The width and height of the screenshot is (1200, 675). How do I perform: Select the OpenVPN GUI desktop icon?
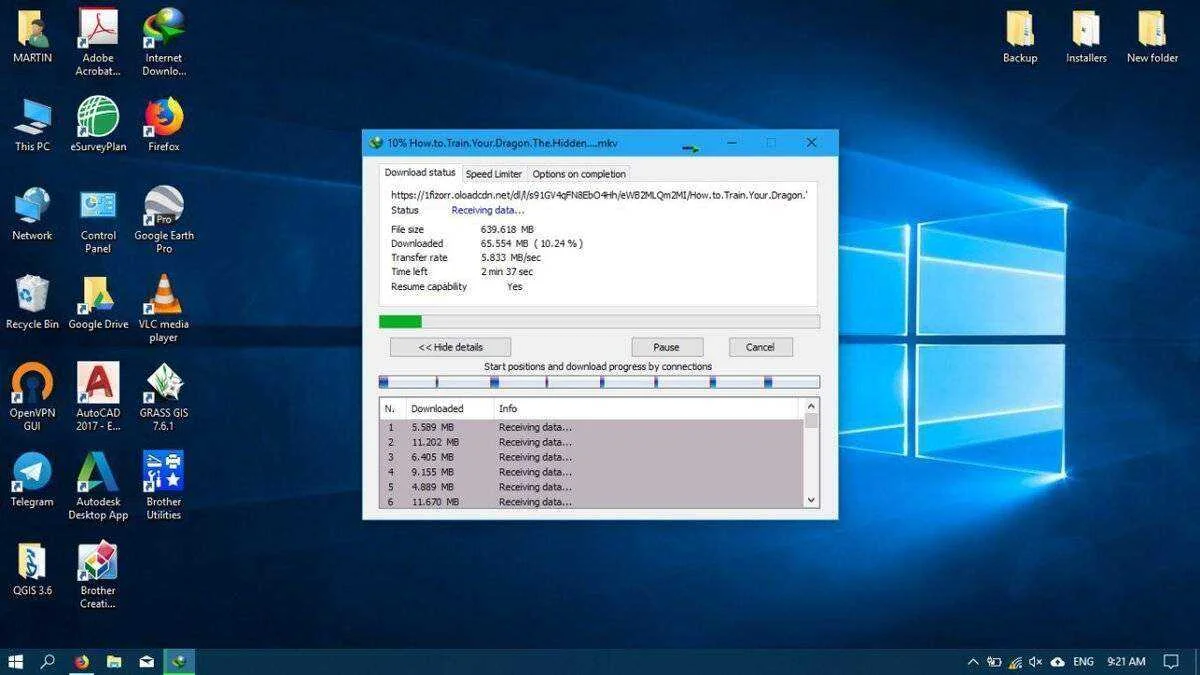tap(32, 397)
